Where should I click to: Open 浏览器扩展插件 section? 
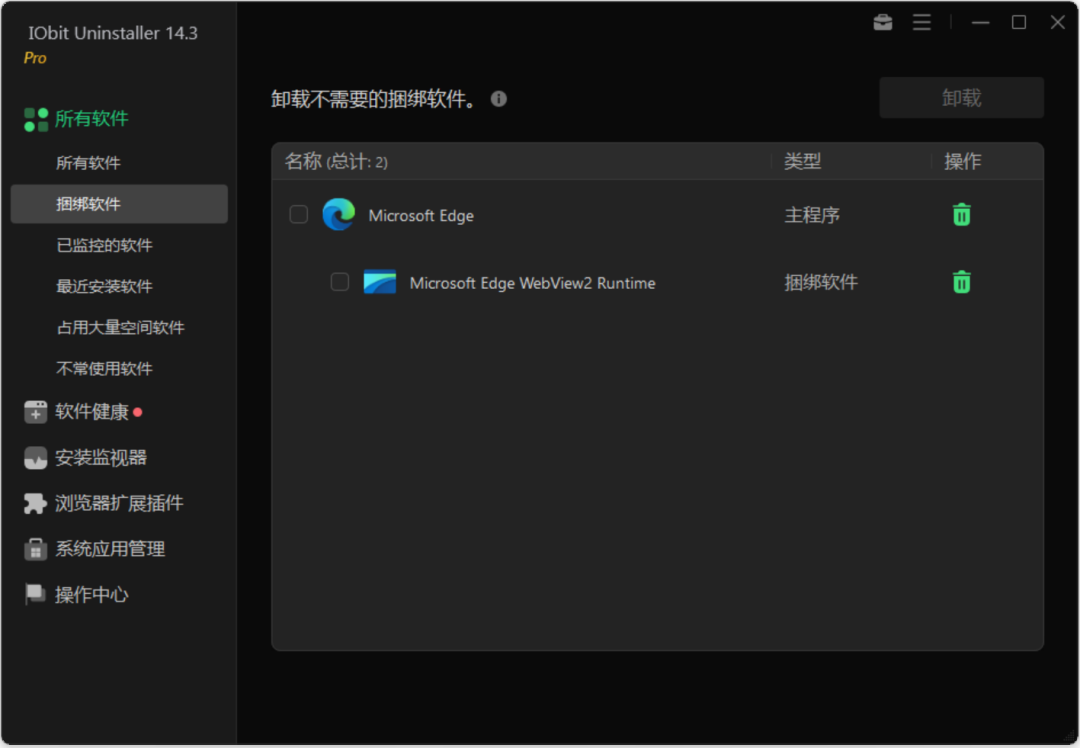(119, 503)
